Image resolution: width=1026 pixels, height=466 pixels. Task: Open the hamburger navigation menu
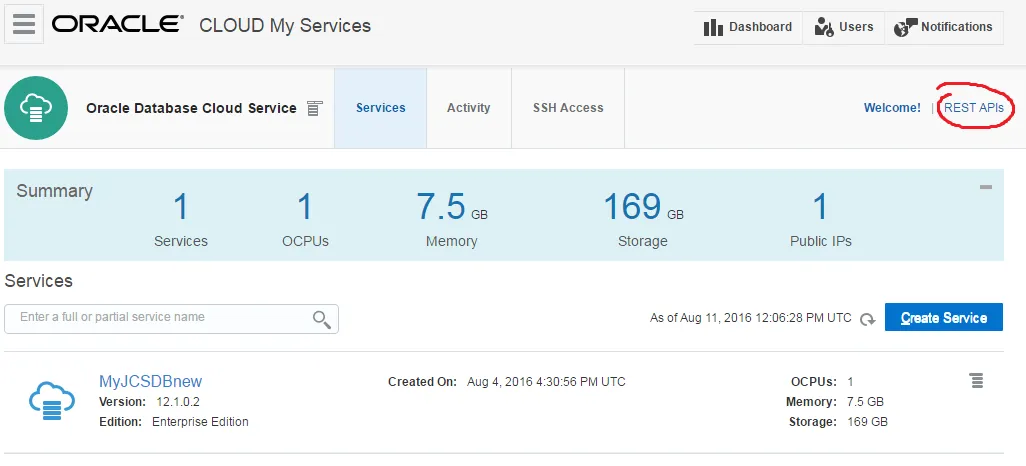[24, 25]
